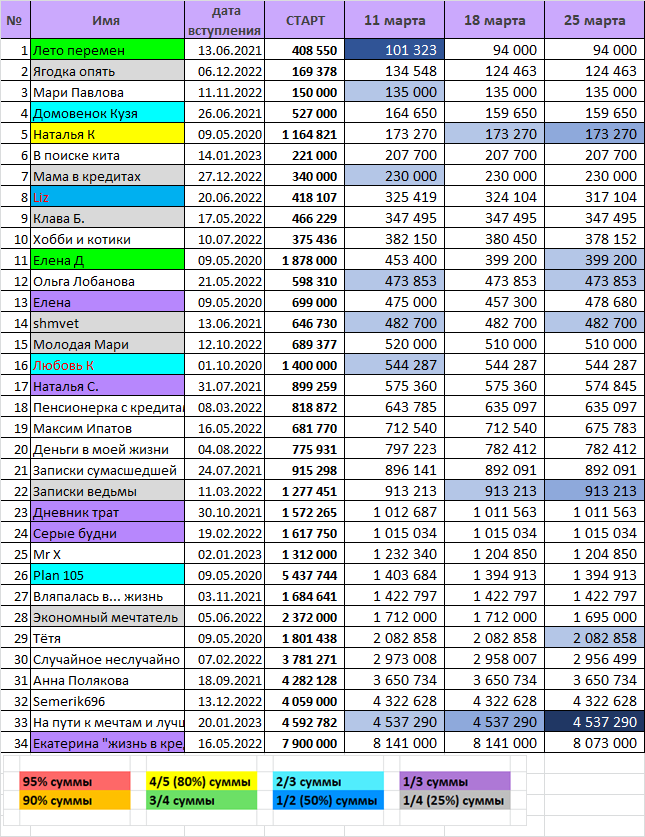Select the highlighted cell '2 082 858' under 25 марта
The height and width of the screenshot is (837, 645).
tap(595, 638)
